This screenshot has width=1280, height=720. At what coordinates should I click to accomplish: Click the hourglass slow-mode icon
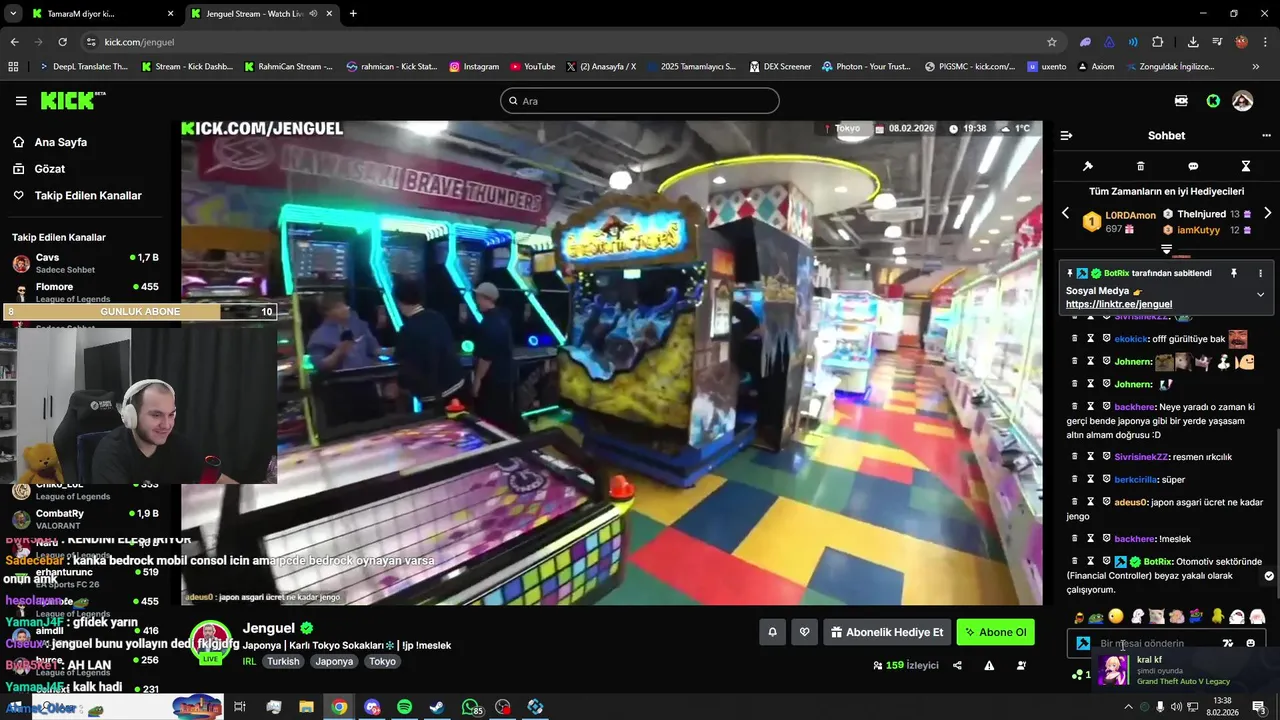point(1246,166)
